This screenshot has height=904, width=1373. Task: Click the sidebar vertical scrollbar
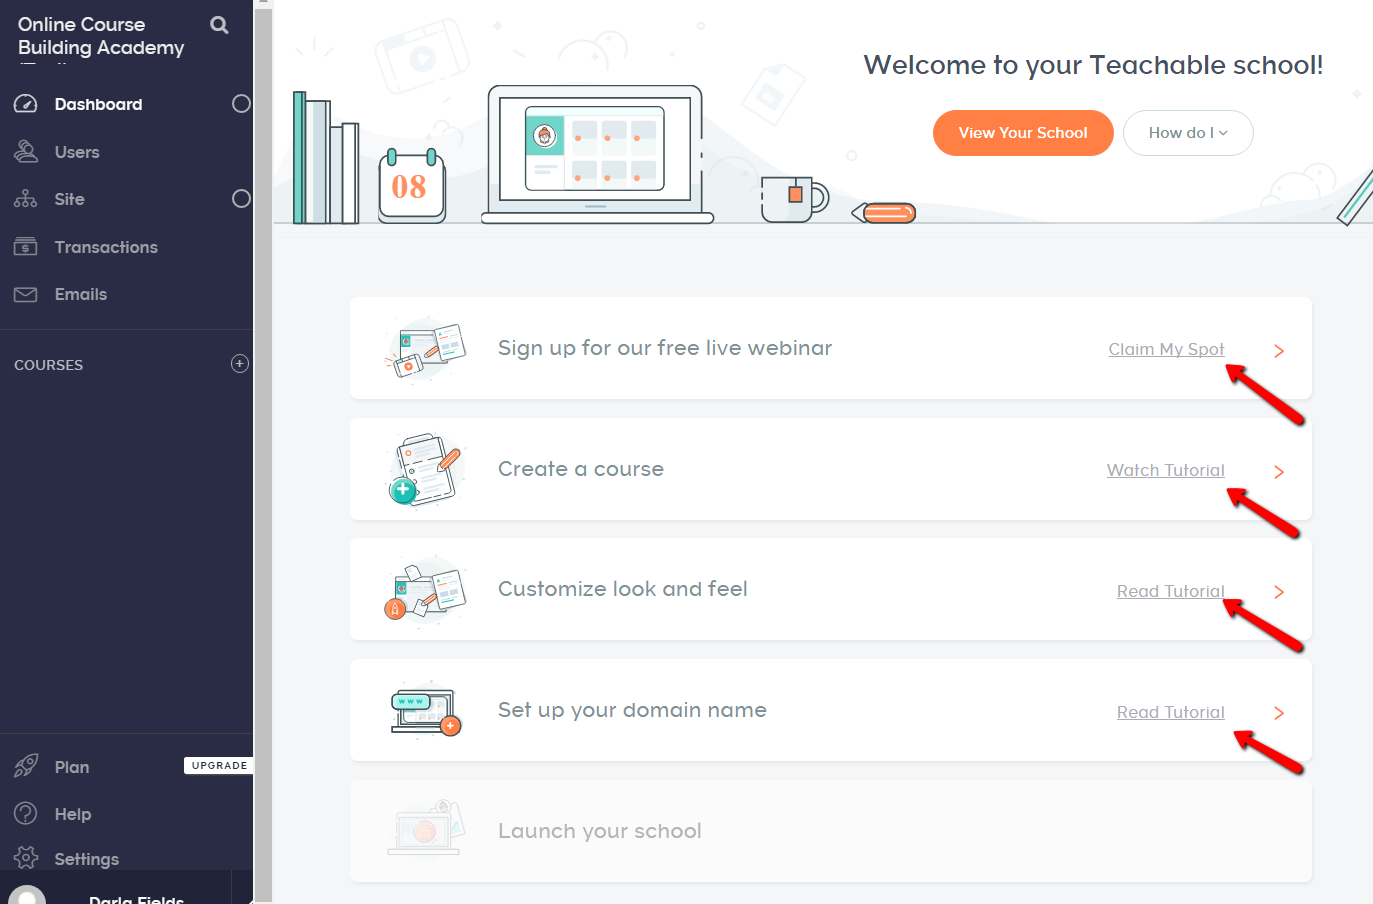pos(263,452)
